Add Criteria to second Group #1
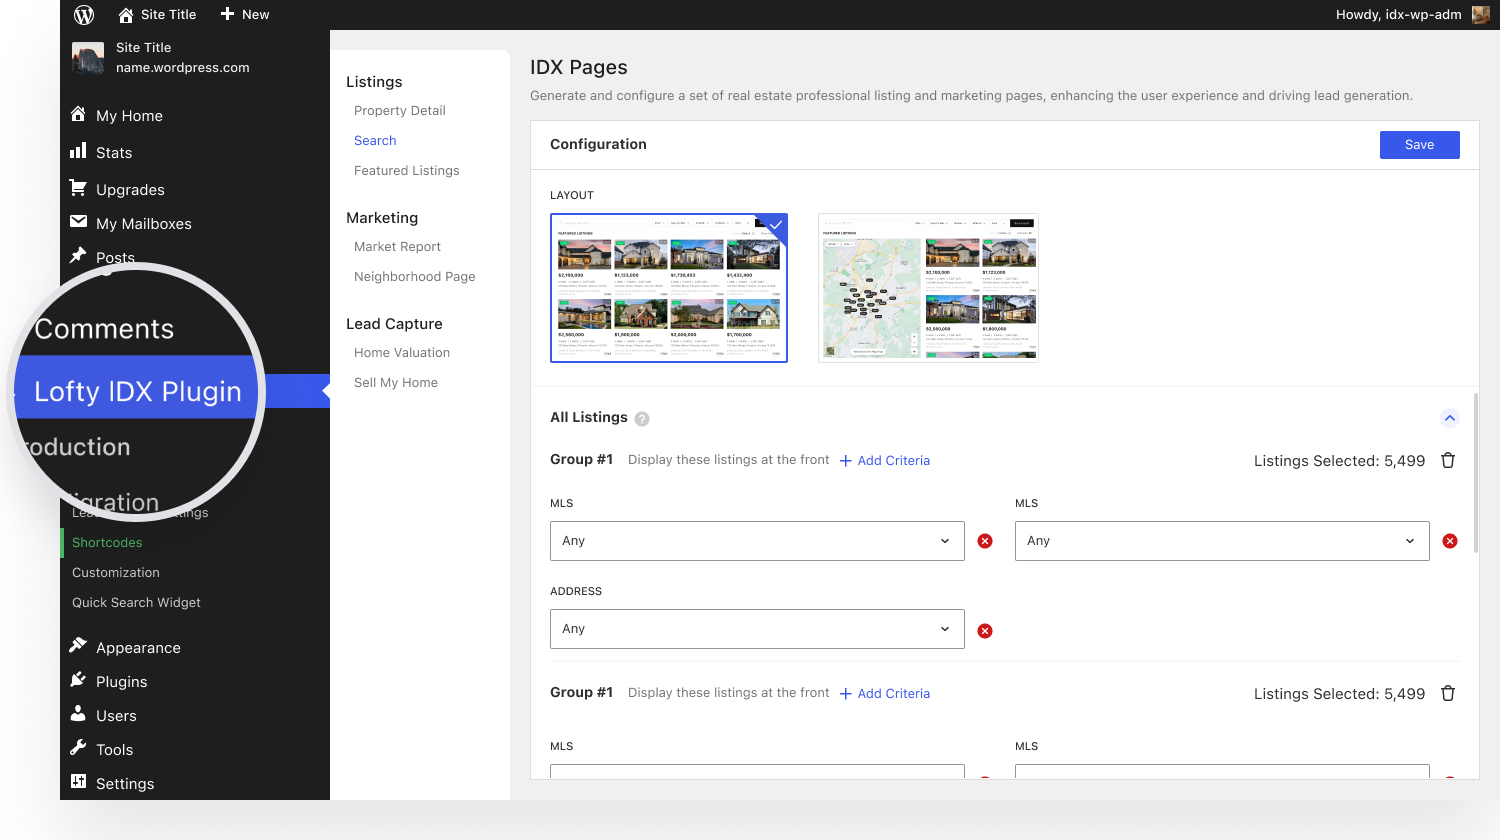The image size is (1500, 840). coord(885,694)
